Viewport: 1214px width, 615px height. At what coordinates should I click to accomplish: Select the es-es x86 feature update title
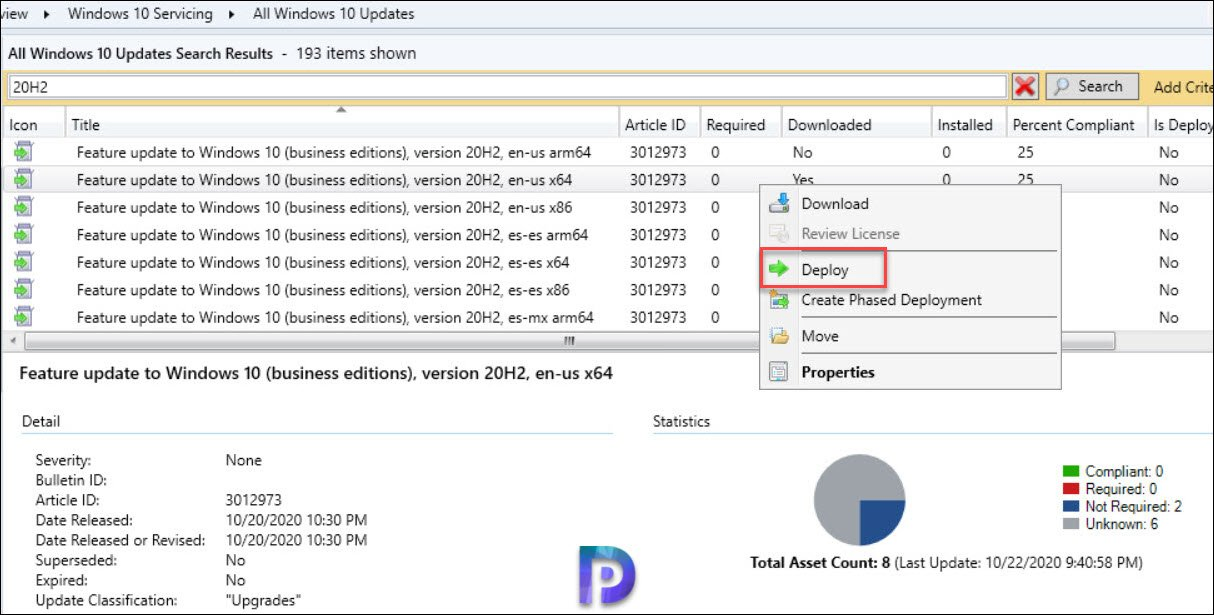click(323, 290)
